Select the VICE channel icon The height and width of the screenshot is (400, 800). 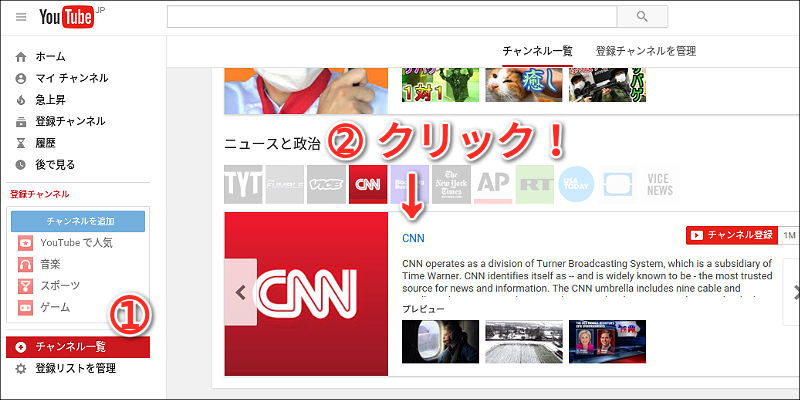pyautogui.click(x=327, y=184)
